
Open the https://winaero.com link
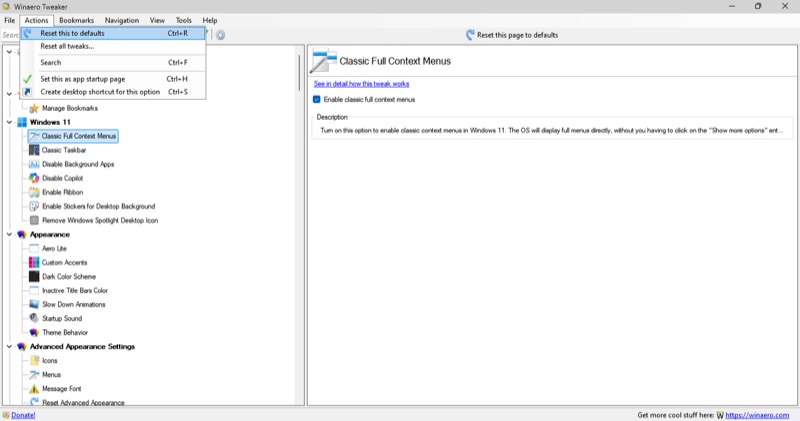(x=757, y=415)
